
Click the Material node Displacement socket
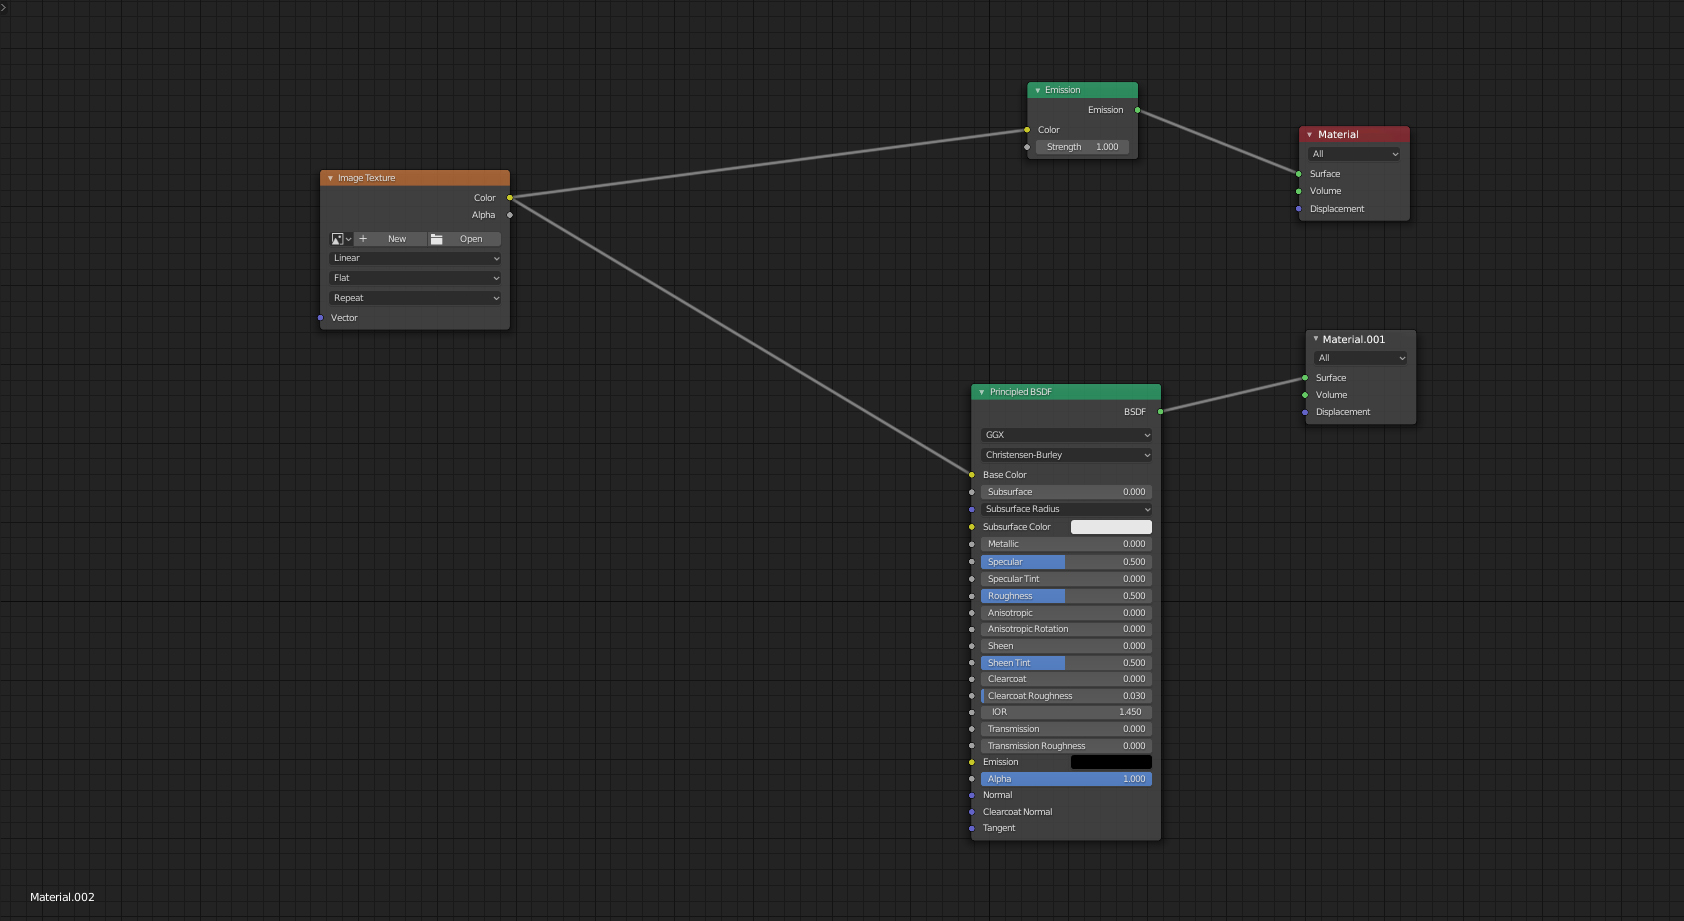[1299, 209]
